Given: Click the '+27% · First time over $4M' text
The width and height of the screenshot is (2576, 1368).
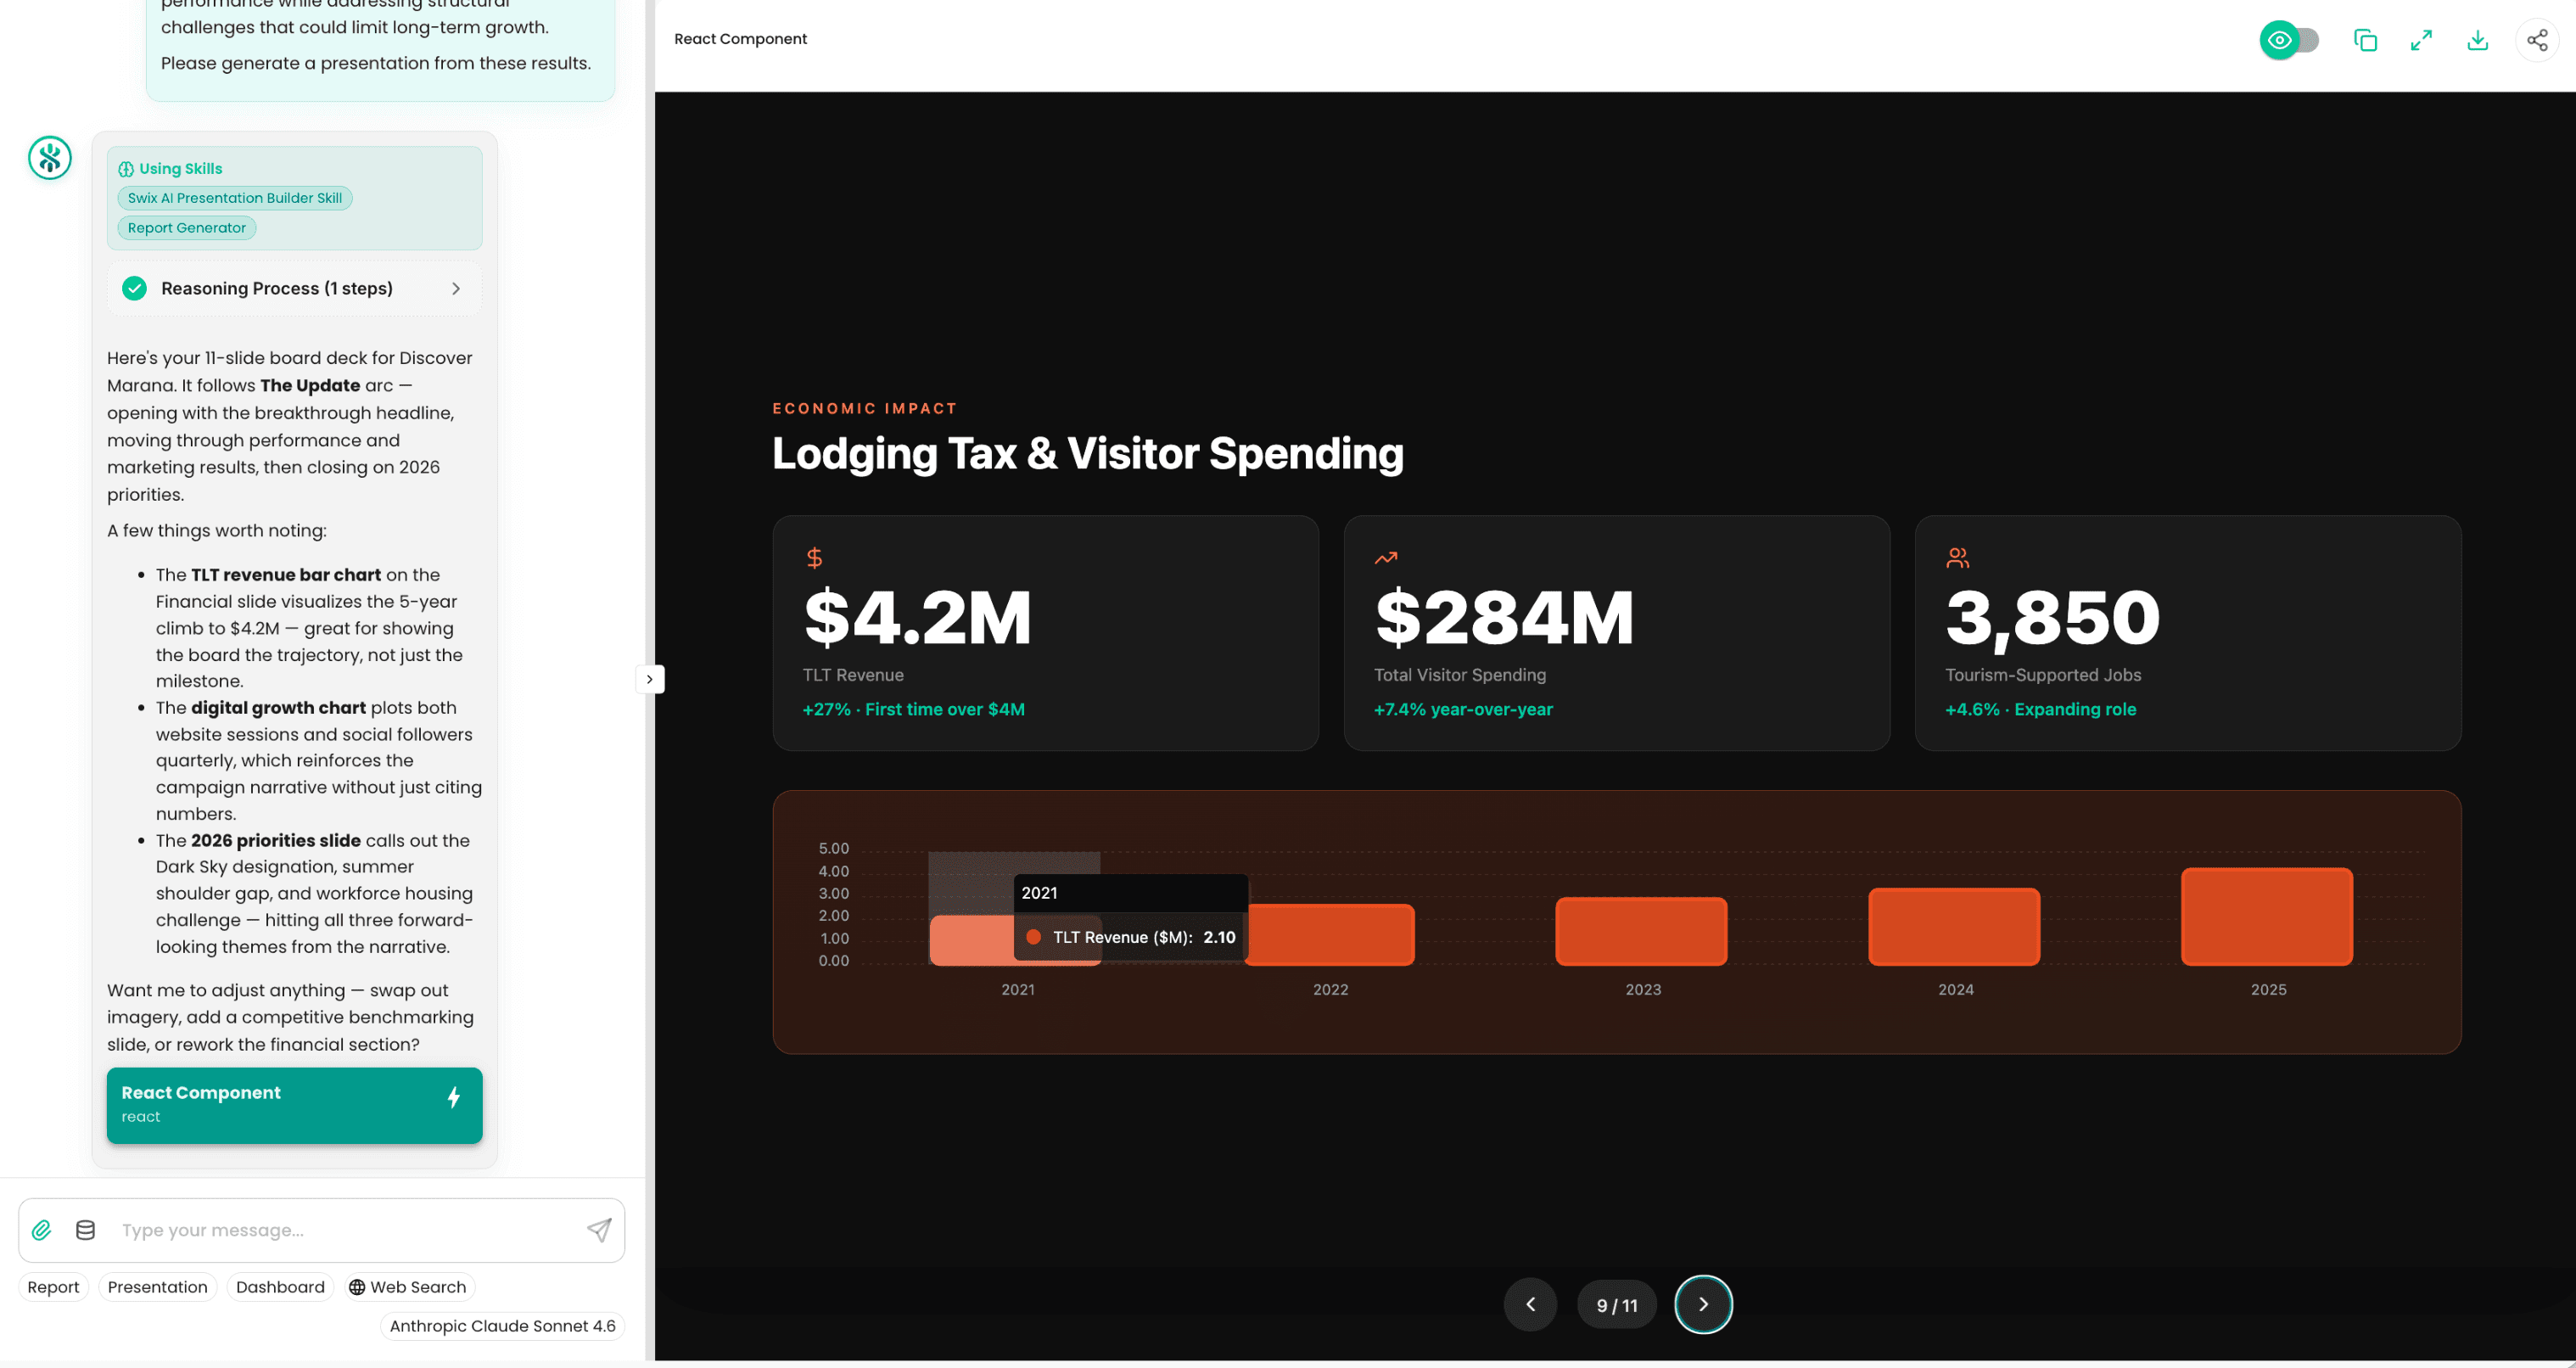Looking at the screenshot, I should [913, 709].
